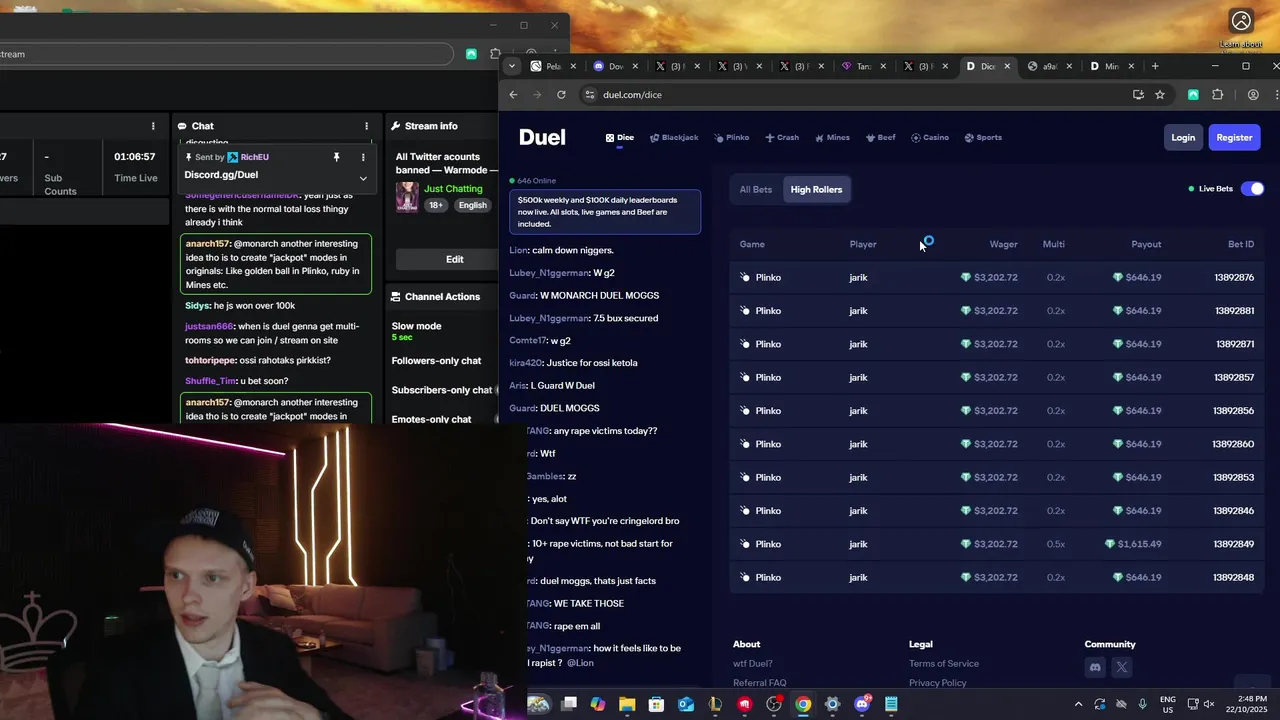The image size is (1280, 720).
Task: Click the Login button
Action: click(x=1183, y=138)
